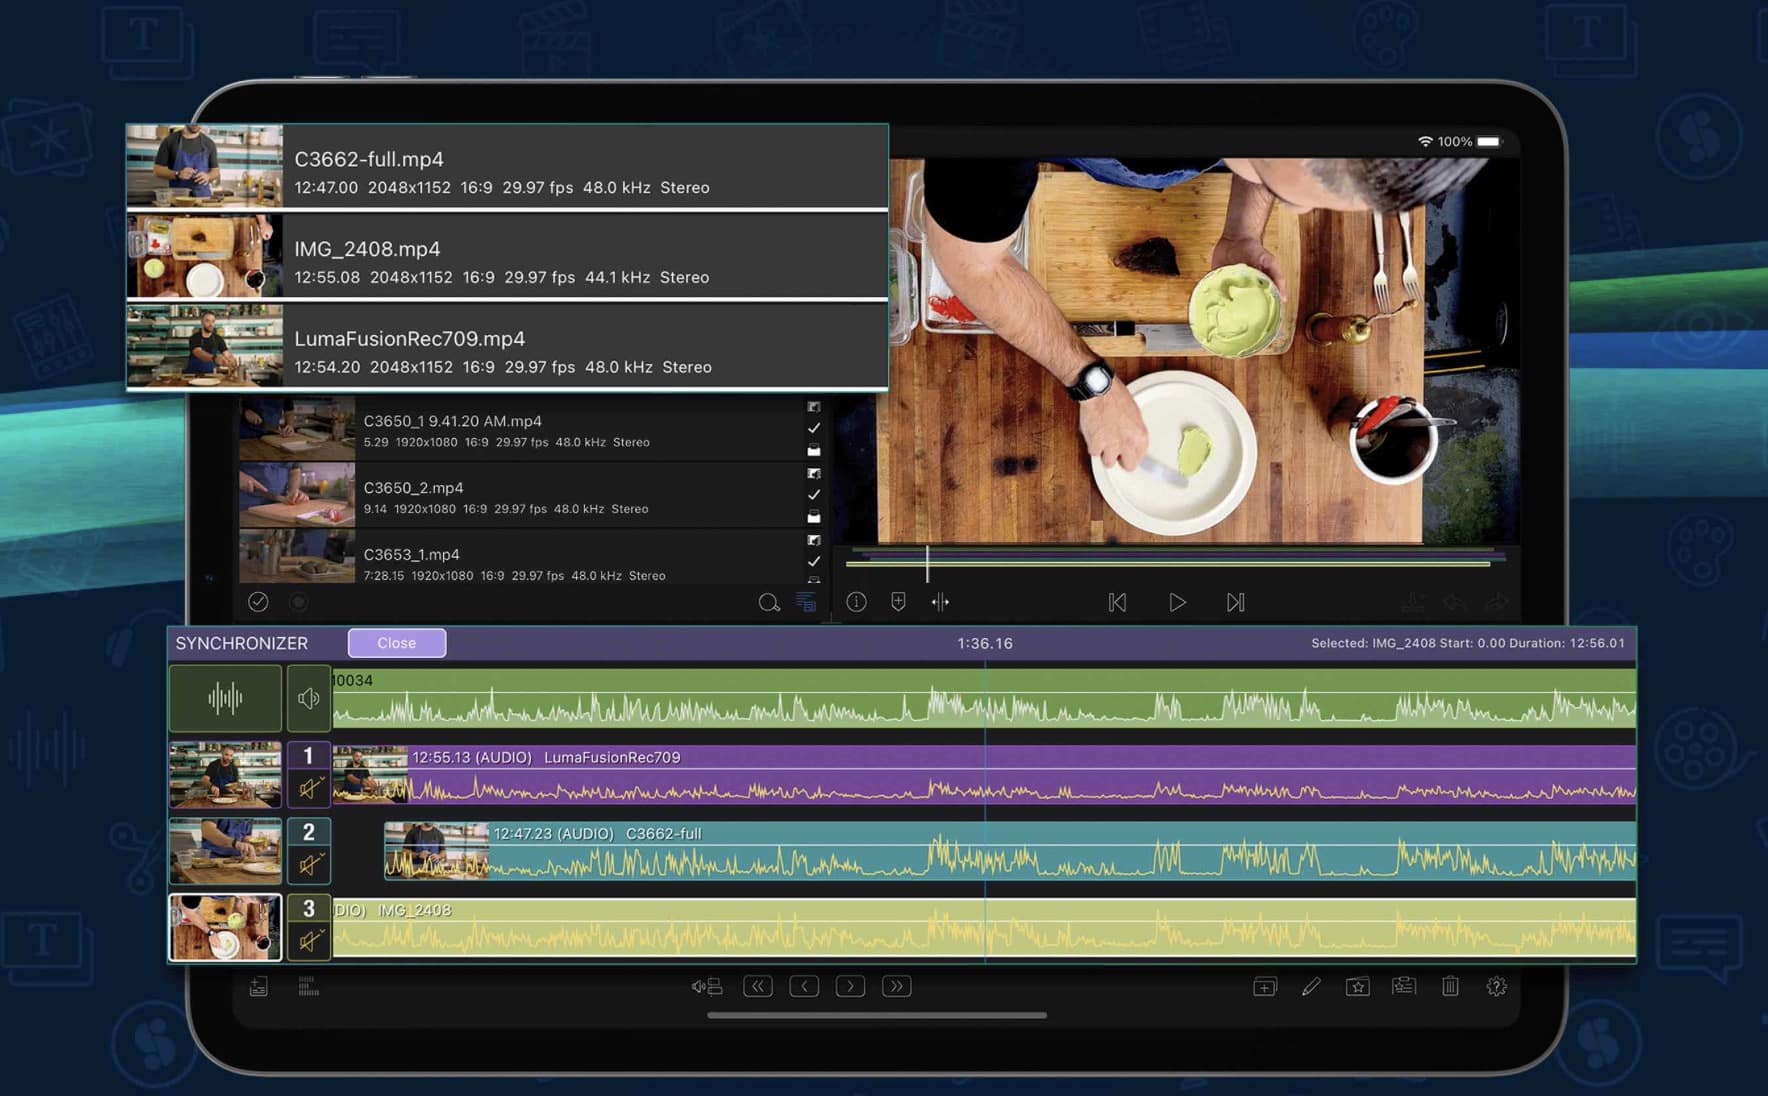
Task: Click the C3662-full teal audio clip
Action: [1010, 851]
